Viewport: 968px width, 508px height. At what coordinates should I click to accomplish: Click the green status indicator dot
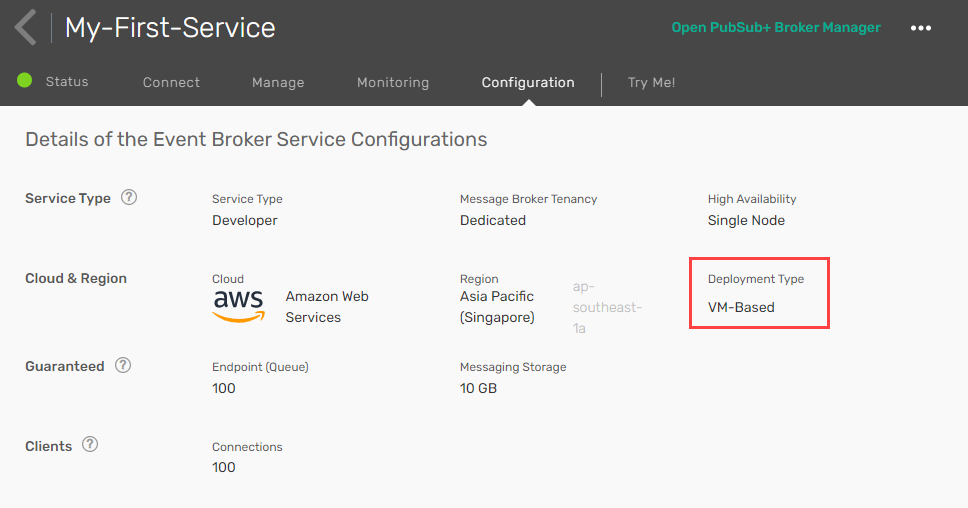click(x=25, y=81)
